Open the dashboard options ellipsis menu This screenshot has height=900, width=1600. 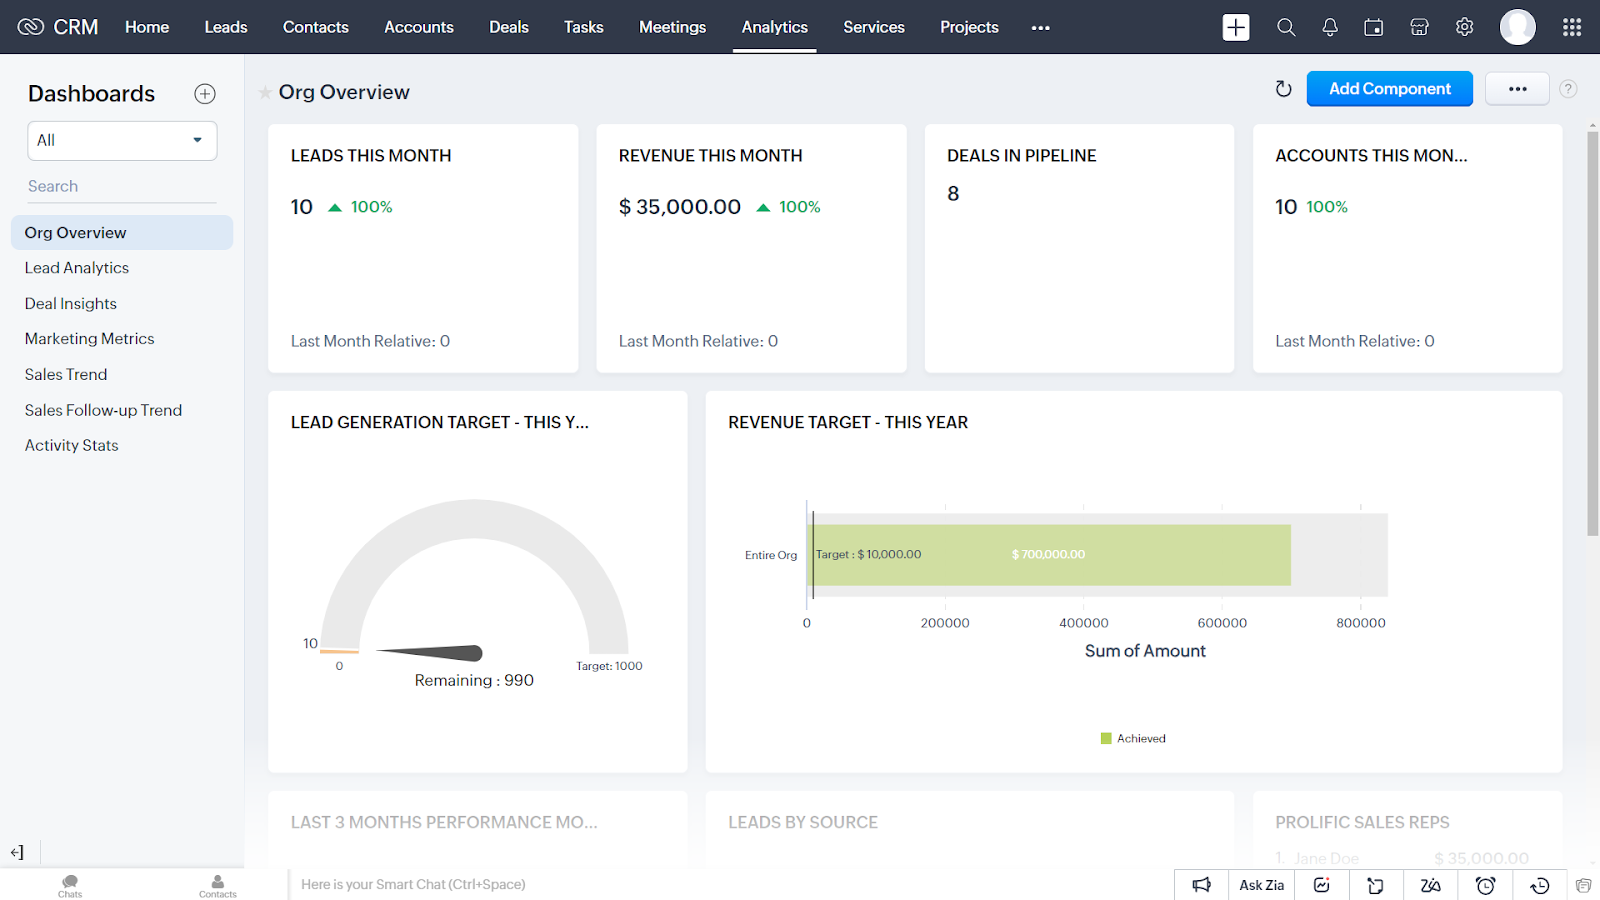click(x=1516, y=89)
